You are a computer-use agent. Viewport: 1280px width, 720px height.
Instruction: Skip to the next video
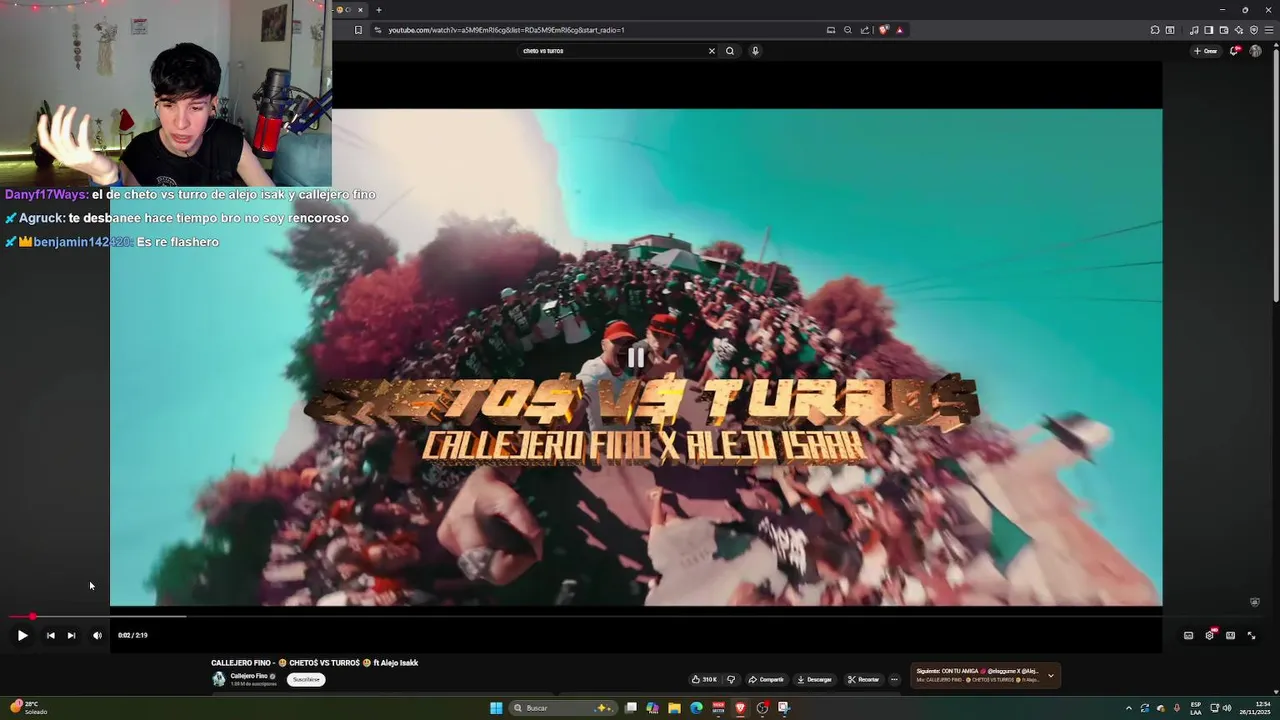click(x=71, y=635)
